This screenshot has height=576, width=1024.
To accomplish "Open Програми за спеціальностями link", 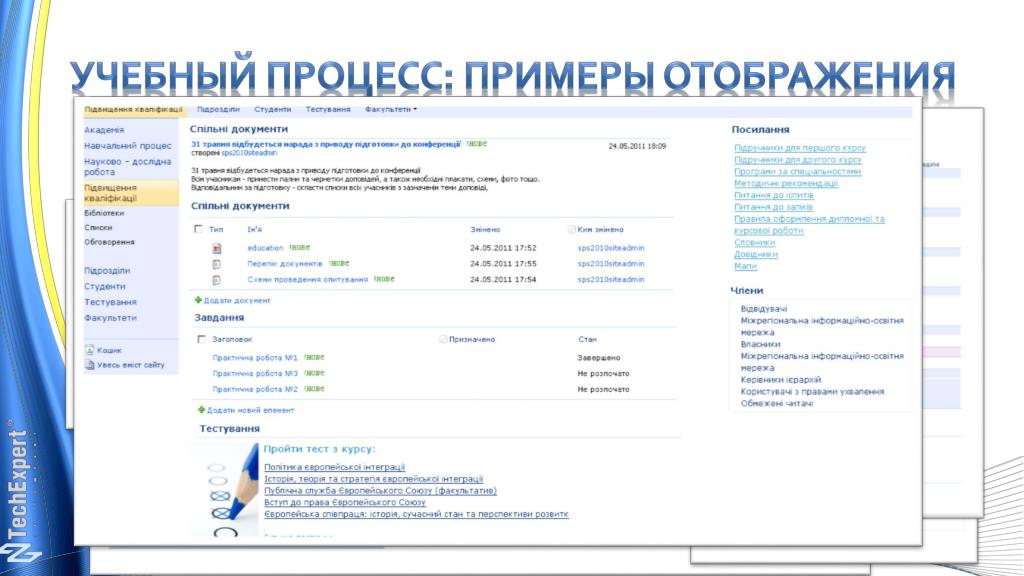I will [797, 172].
